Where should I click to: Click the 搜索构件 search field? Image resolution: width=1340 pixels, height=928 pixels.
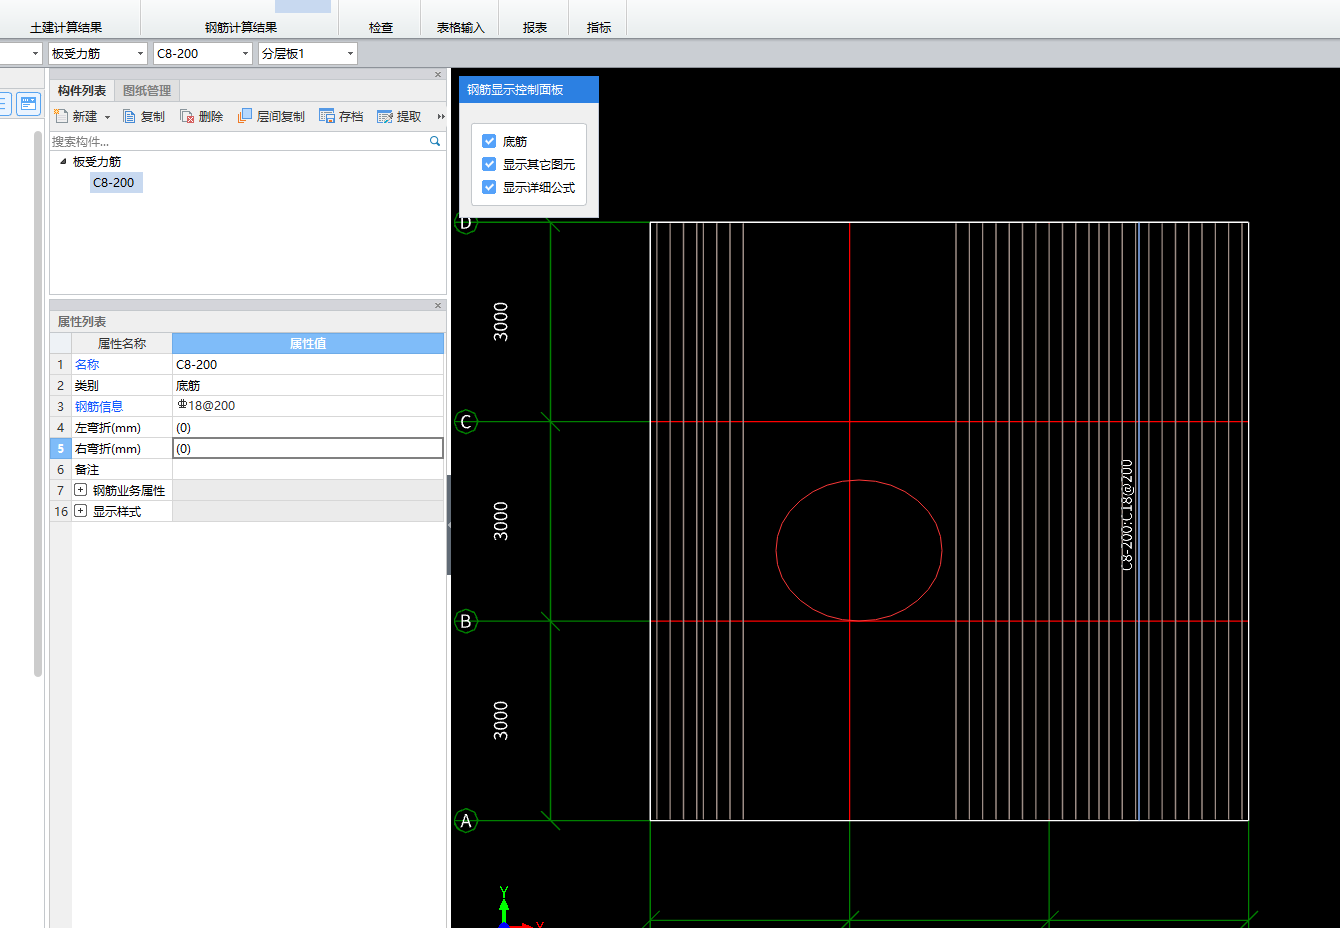click(x=238, y=141)
